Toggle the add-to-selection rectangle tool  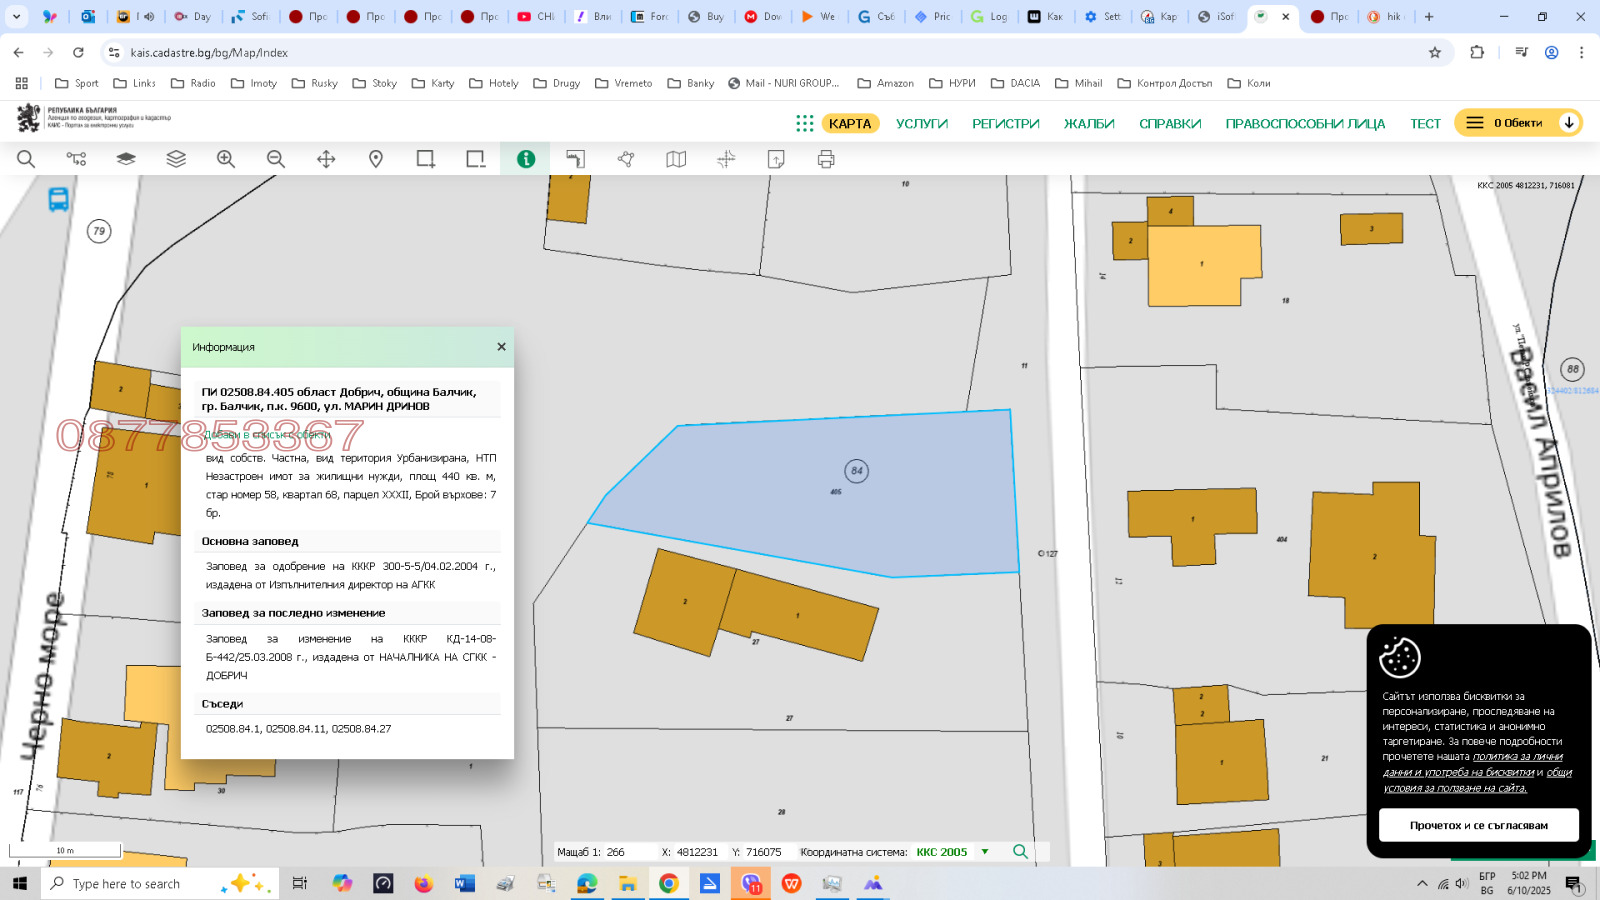426,159
